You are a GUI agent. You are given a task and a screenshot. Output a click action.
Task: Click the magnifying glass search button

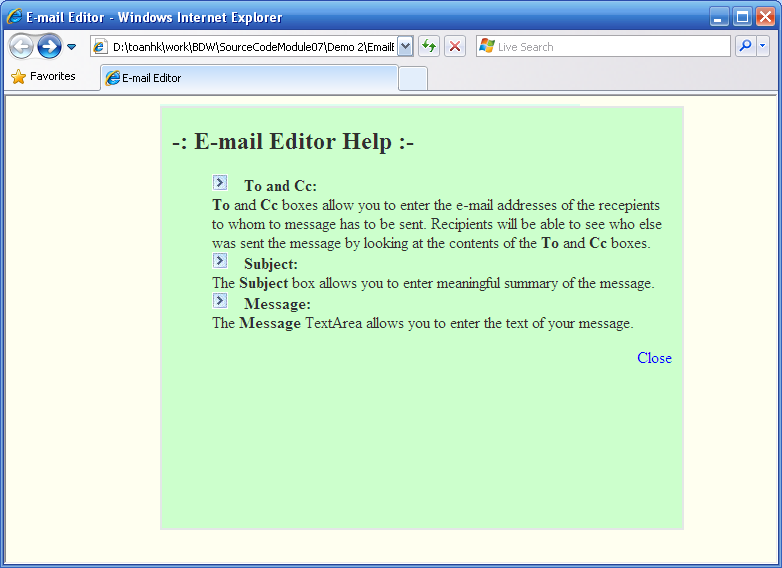click(x=745, y=46)
